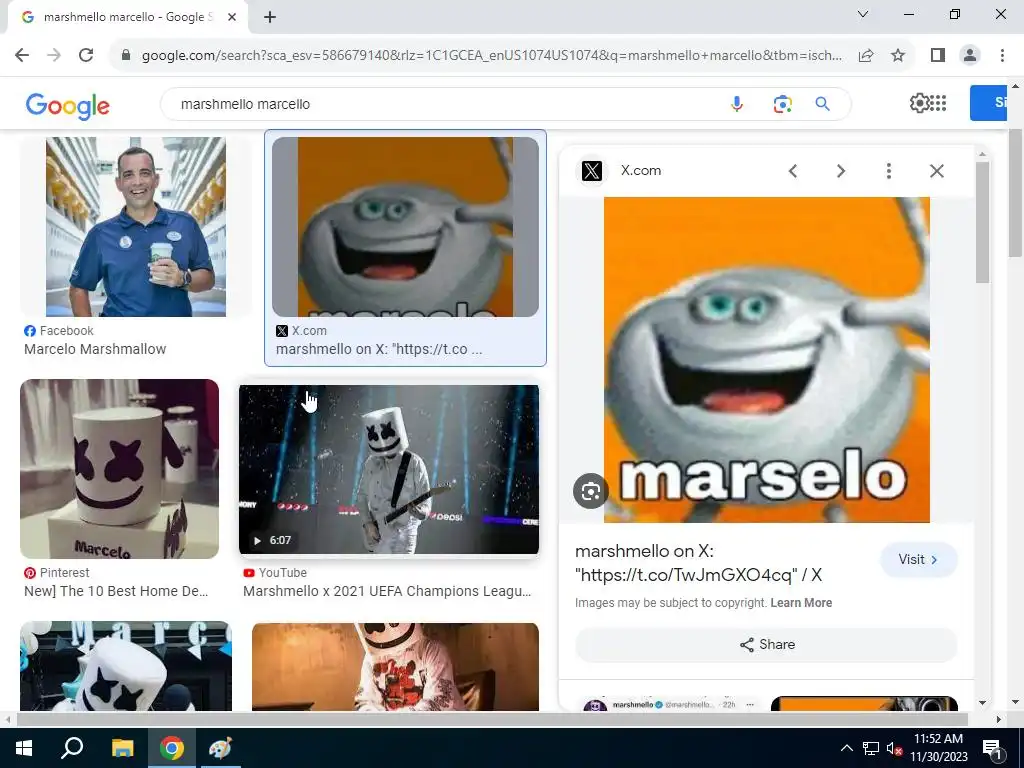Search inside image with Lens button
The image size is (1024, 768).
tap(591, 491)
